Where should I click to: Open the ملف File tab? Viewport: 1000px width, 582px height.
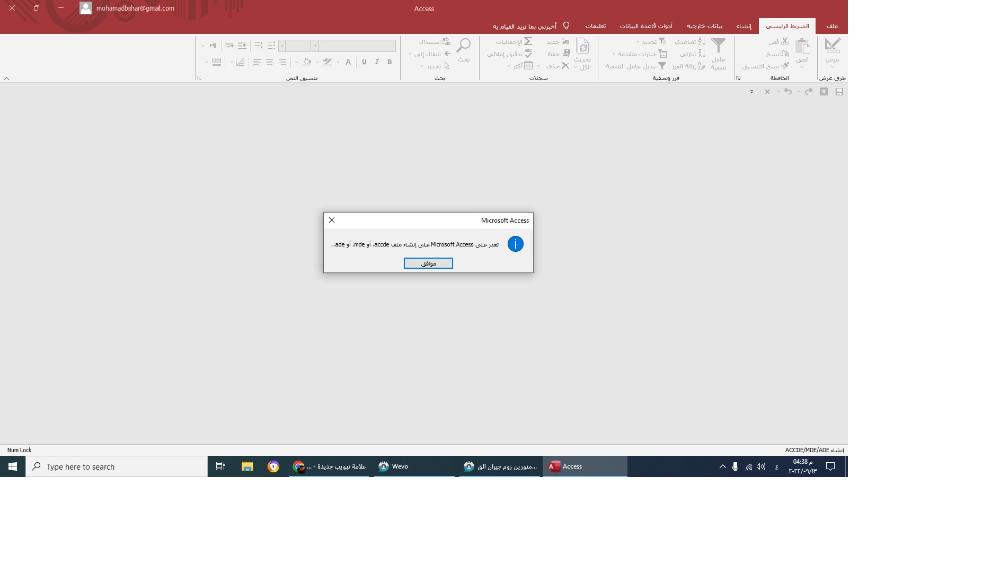coord(832,26)
